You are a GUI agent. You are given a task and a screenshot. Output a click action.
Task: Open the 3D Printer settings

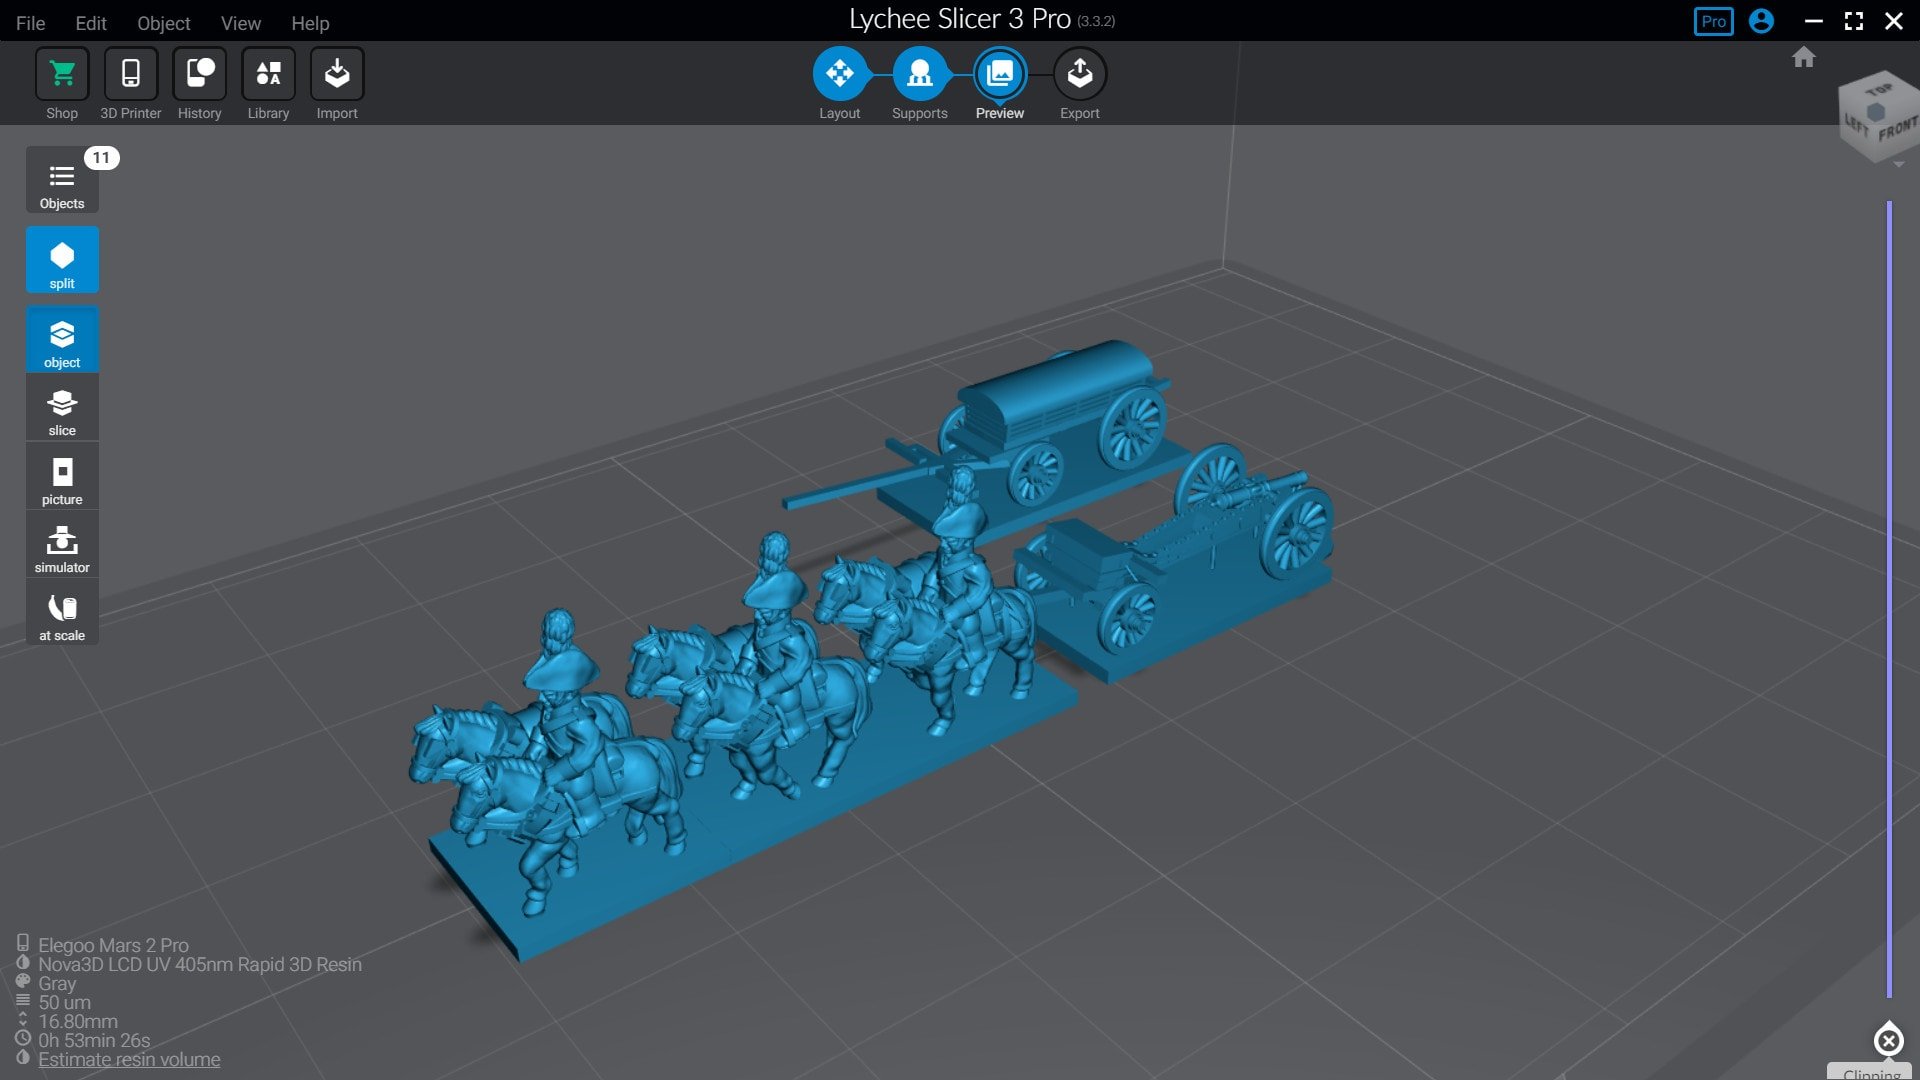coord(131,74)
